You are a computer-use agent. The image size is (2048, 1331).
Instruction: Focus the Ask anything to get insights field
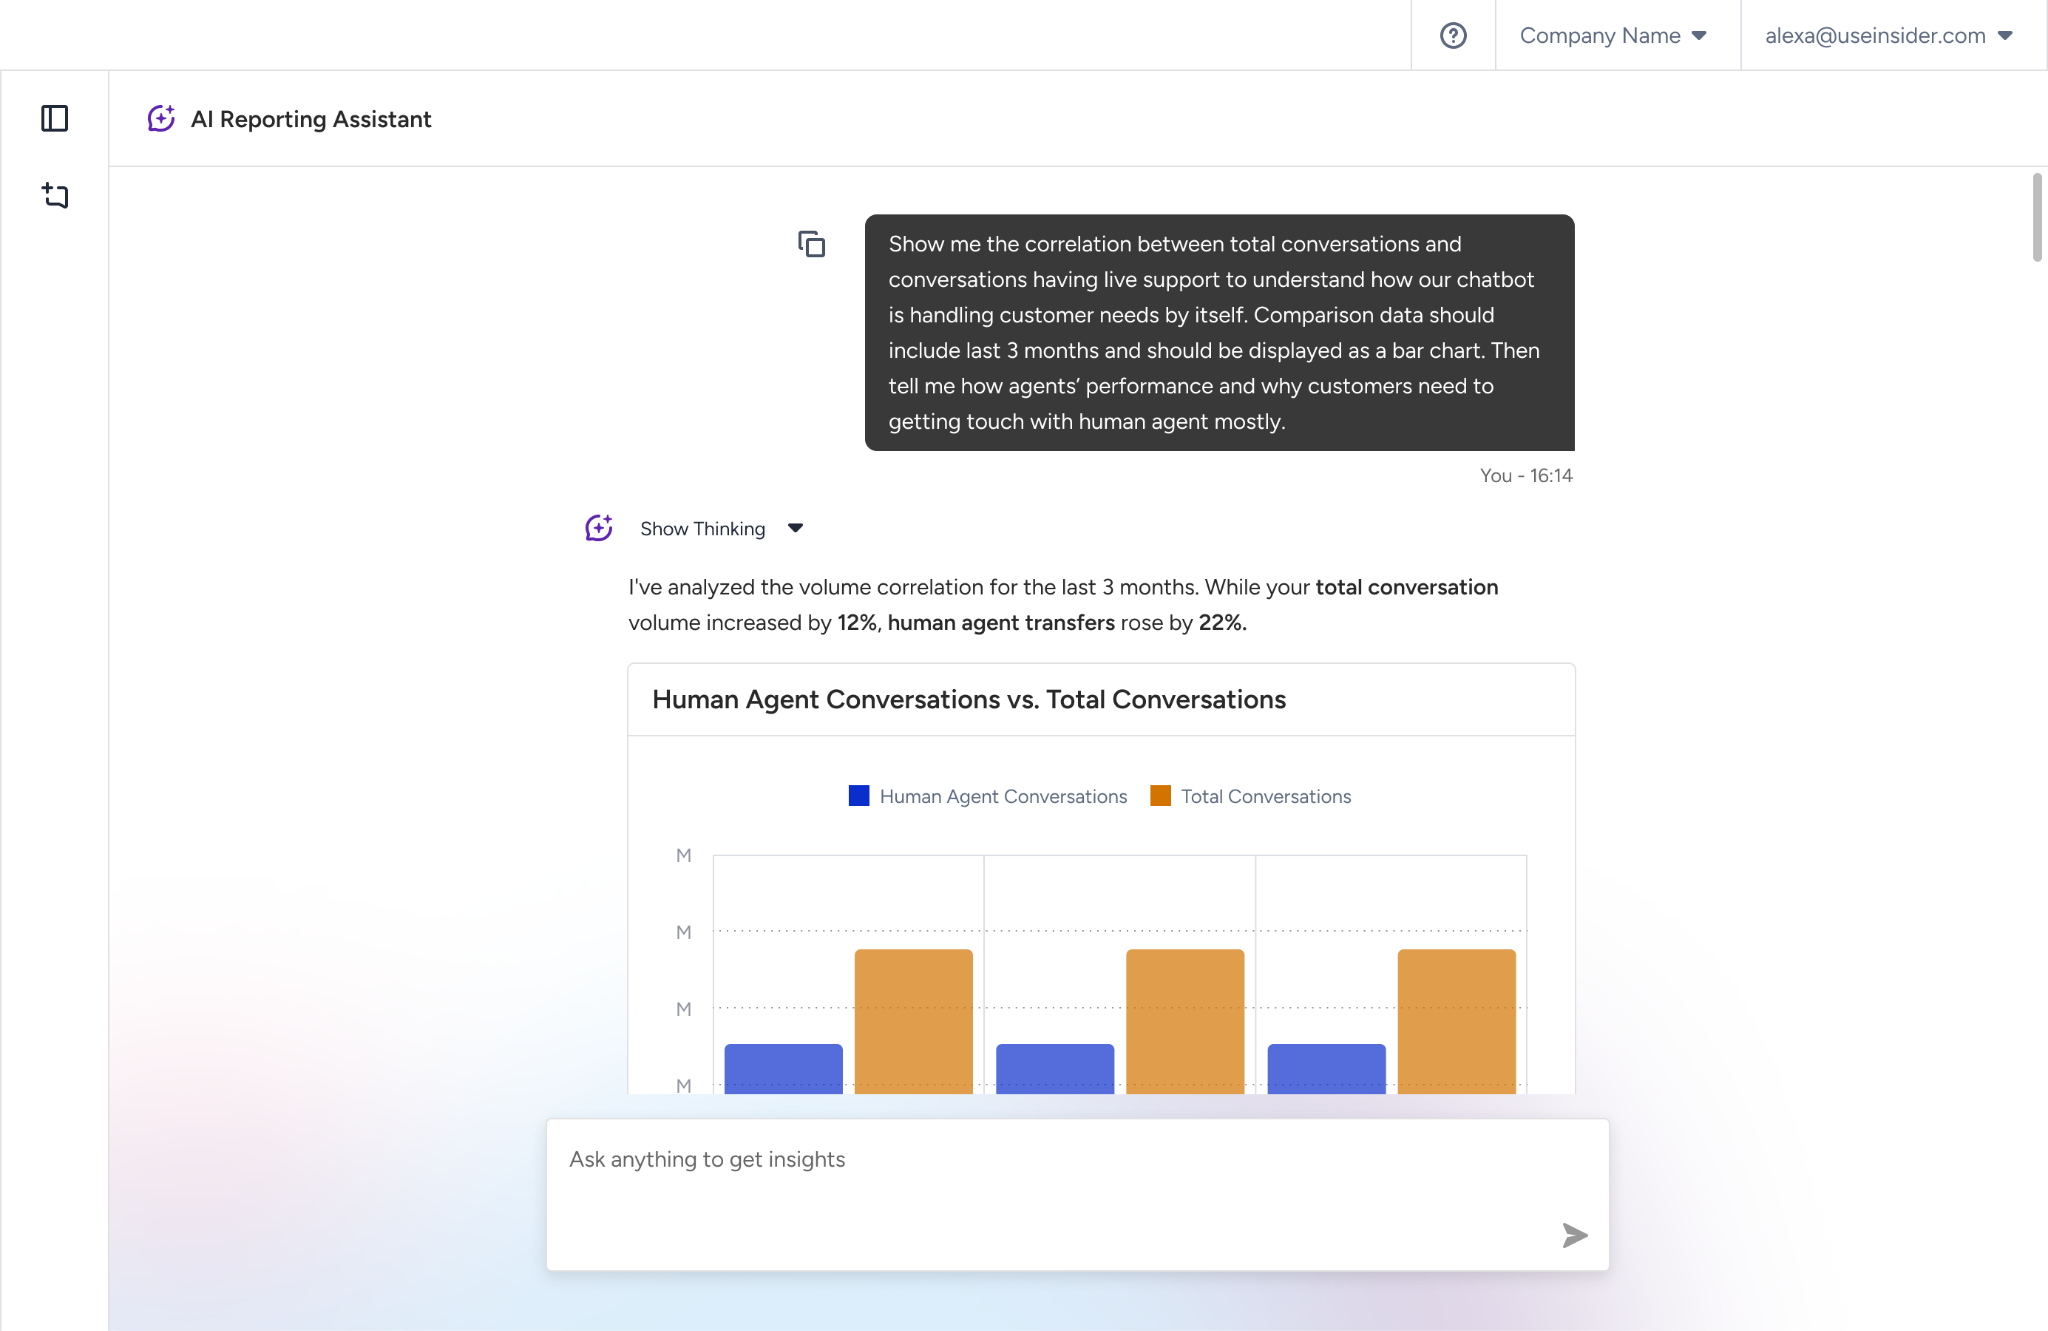1077,1195
